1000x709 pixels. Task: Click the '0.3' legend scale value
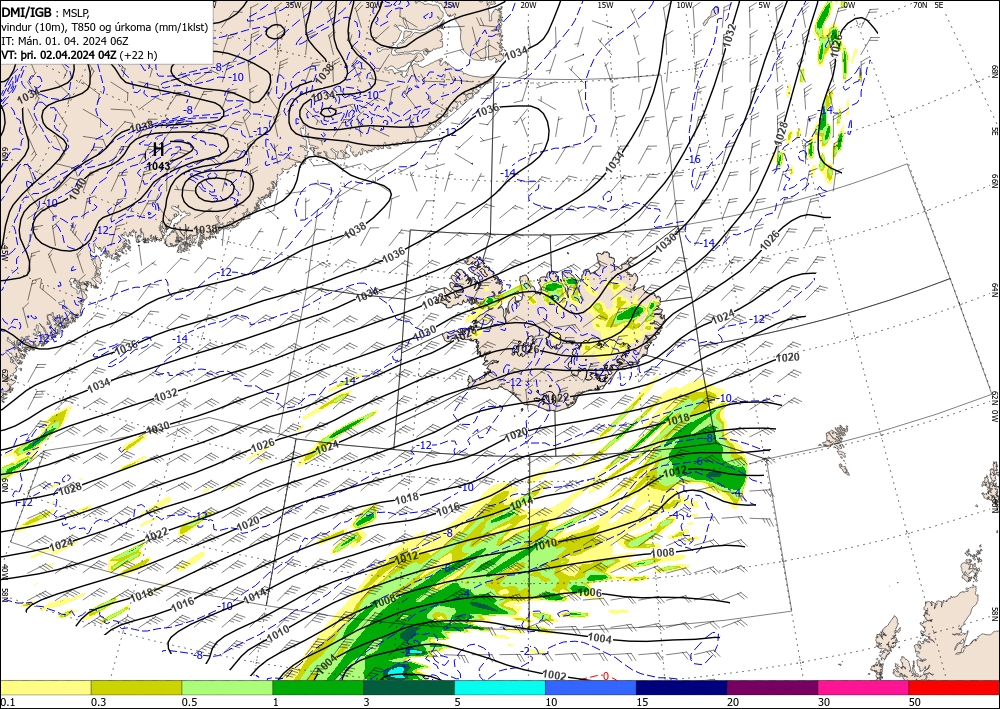pos(98,702)
